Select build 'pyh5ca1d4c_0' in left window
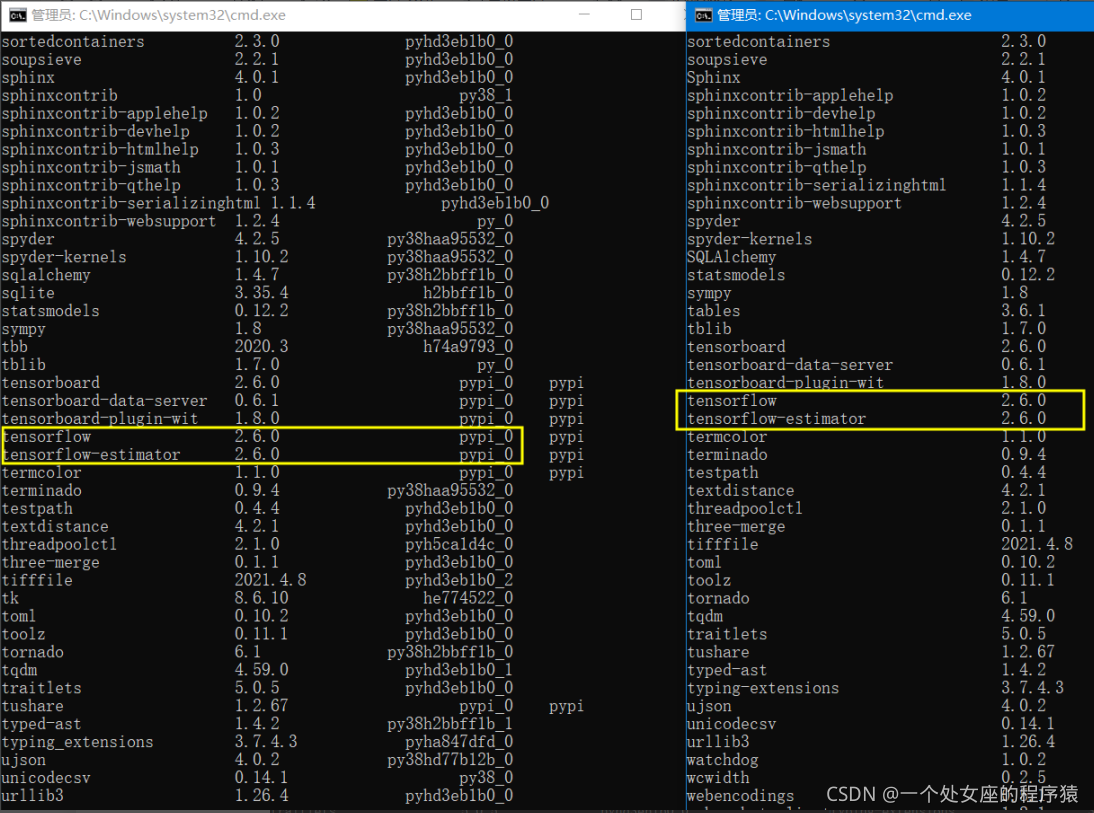 pyautogui.click(x=459, y=544)
